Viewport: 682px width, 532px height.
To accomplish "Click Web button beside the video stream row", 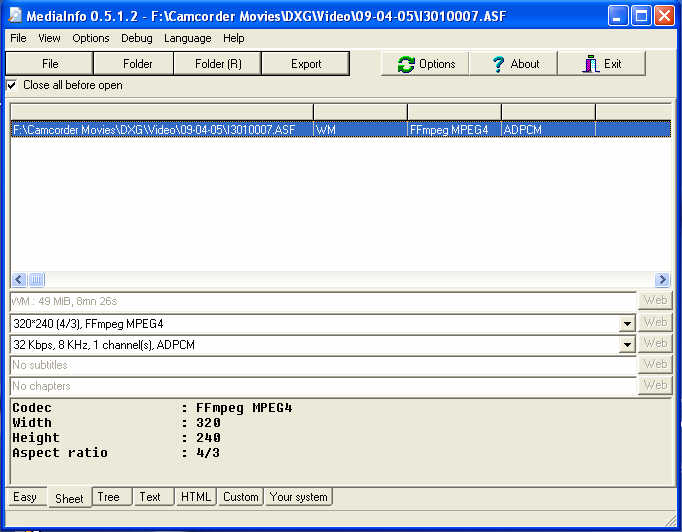I will coord(655,322).
